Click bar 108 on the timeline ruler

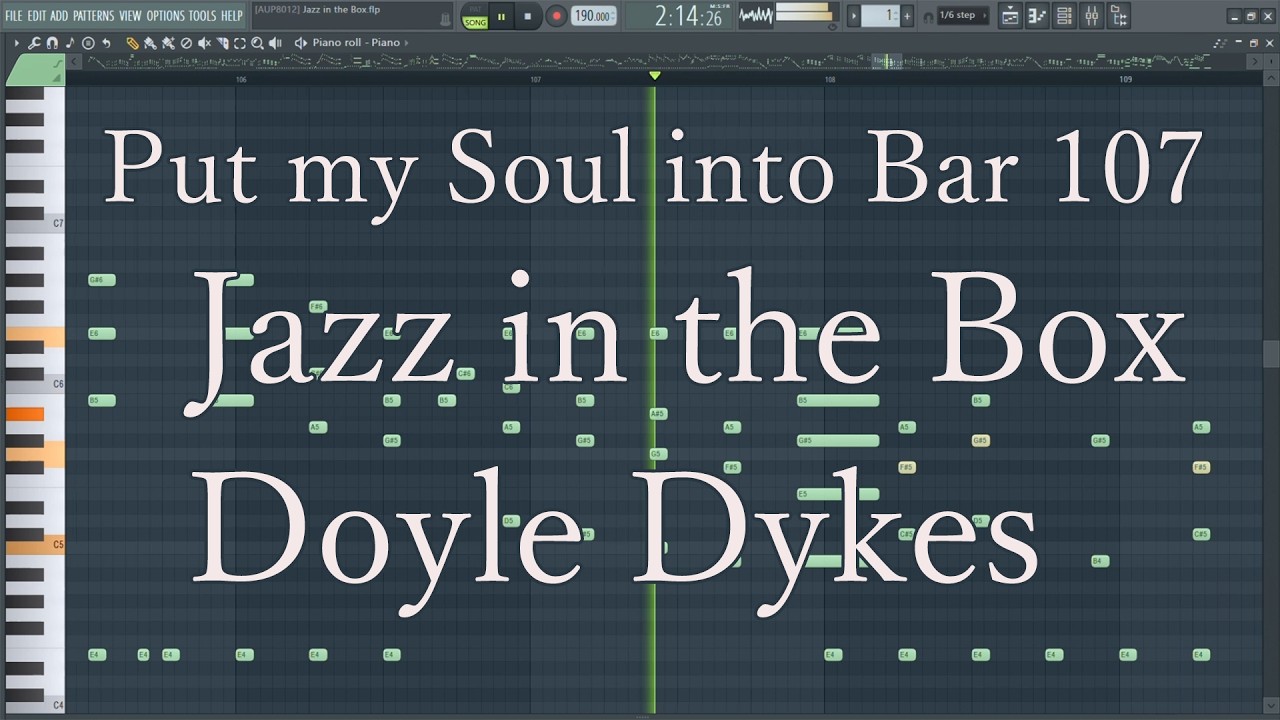(830, 80)
